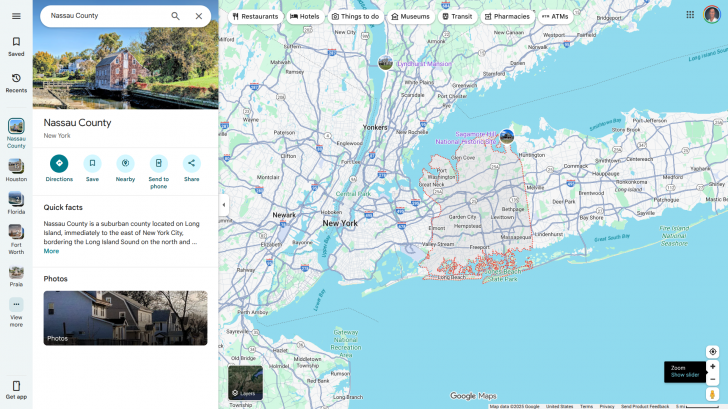
Task: Open the hamburger main menu
Action: click(16, 16)
